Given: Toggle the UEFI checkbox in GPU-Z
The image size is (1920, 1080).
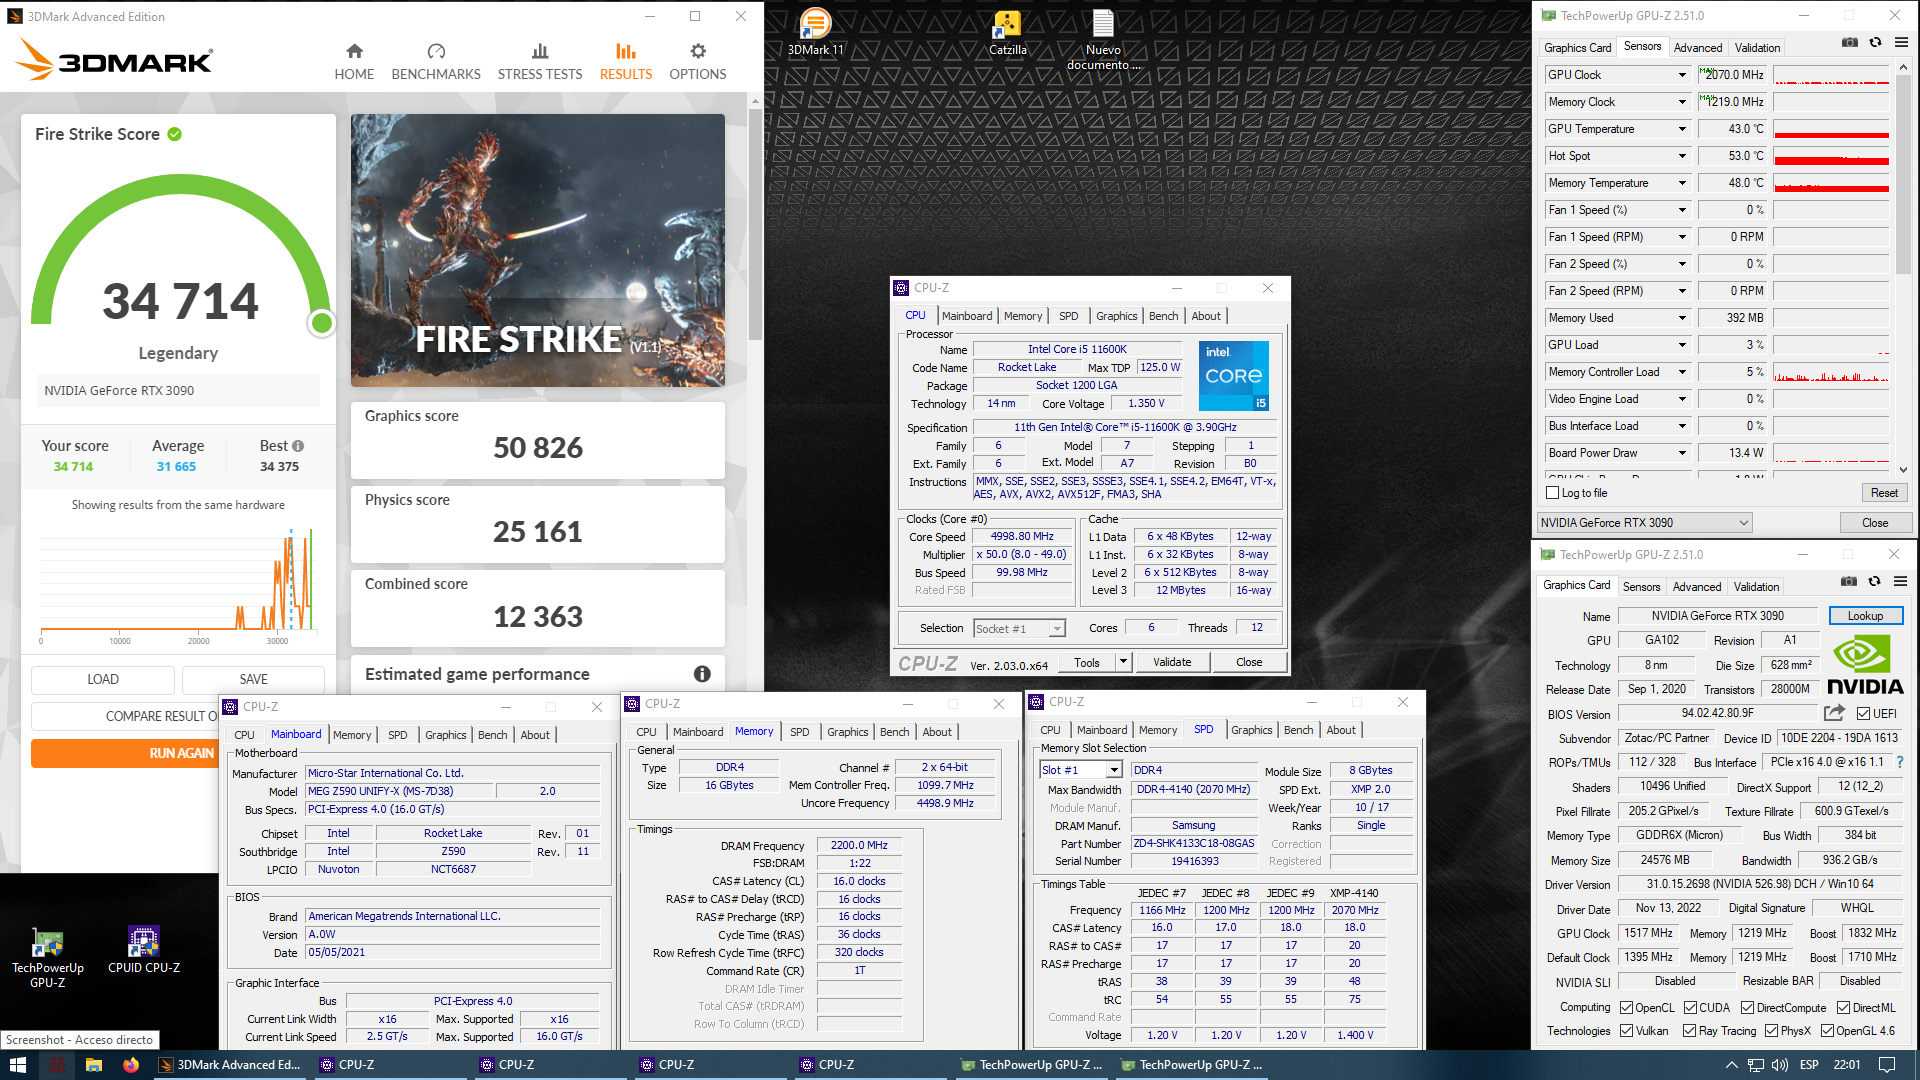Looking at the screenshot, I should (1863, 713).
